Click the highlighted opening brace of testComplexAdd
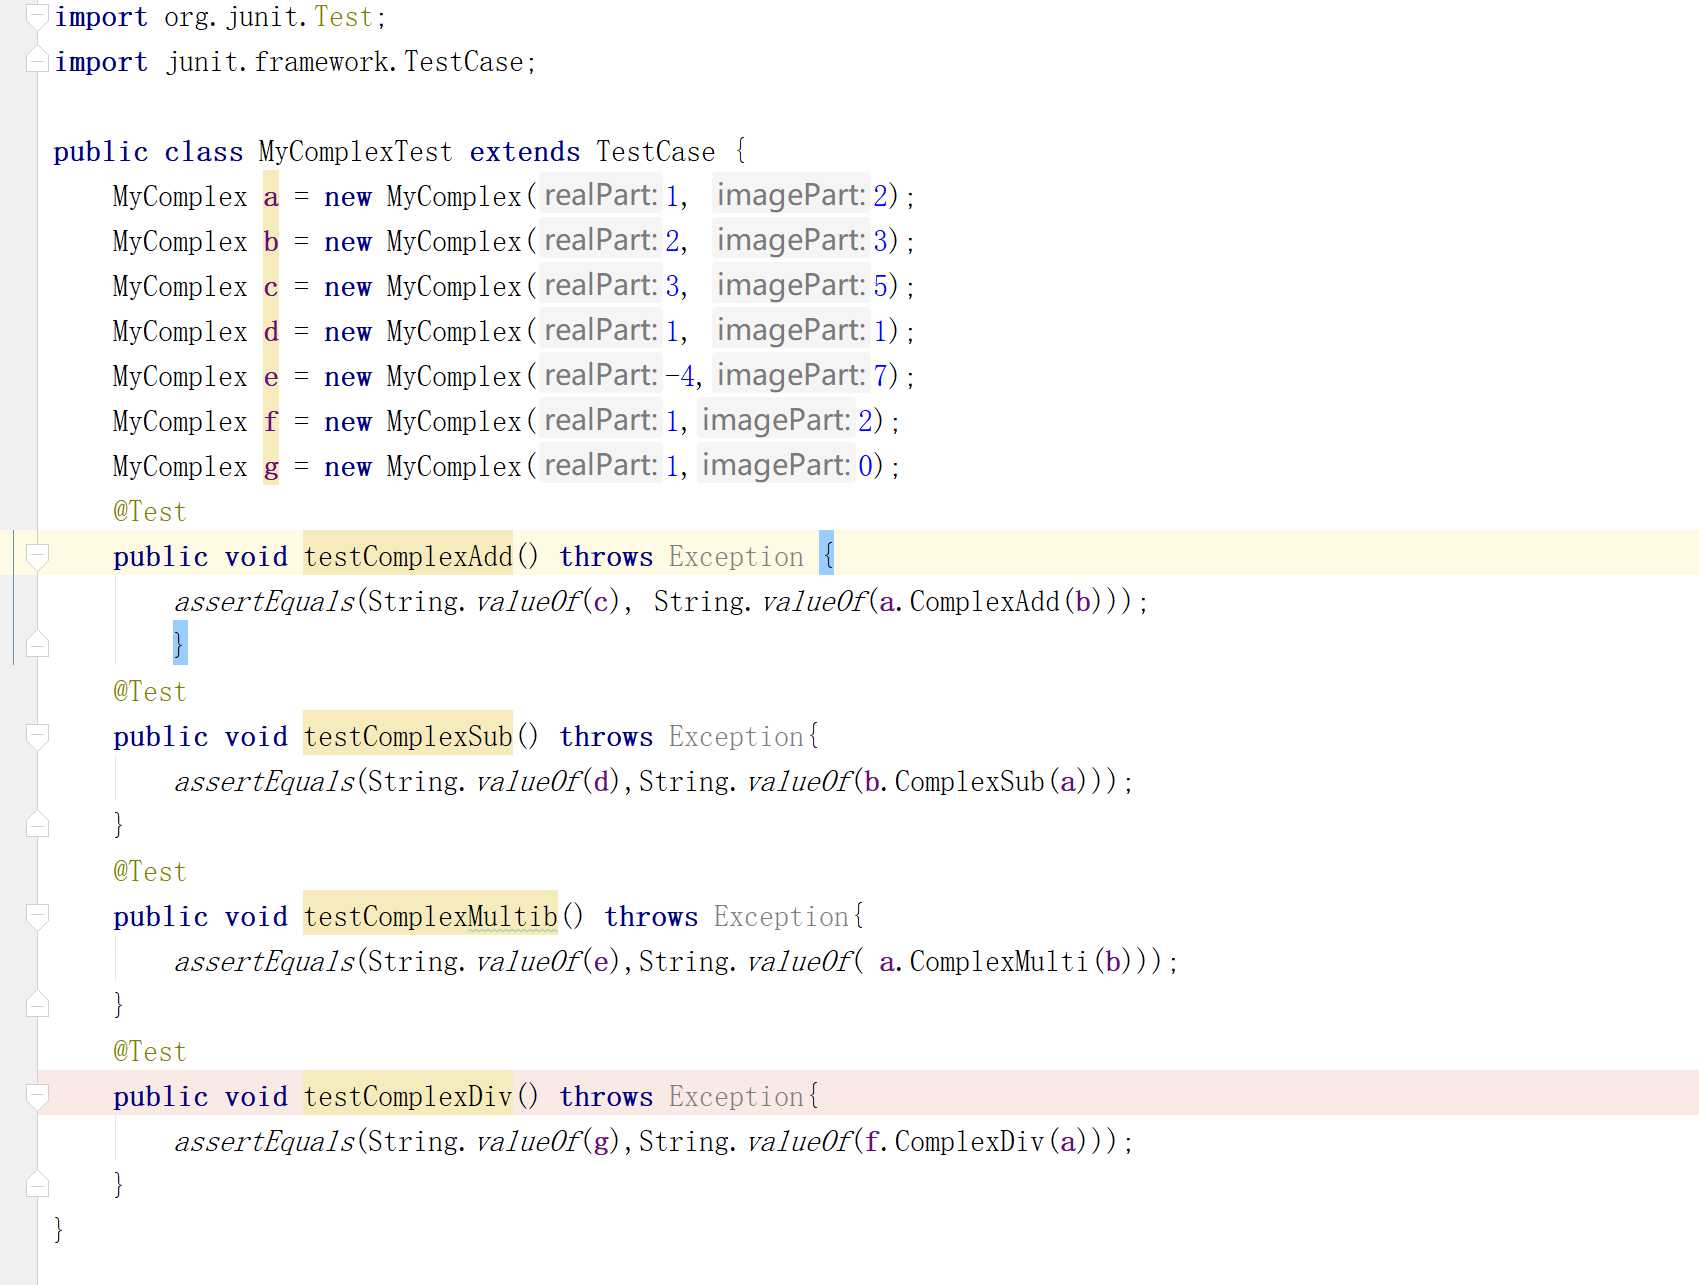 [826, 555]
